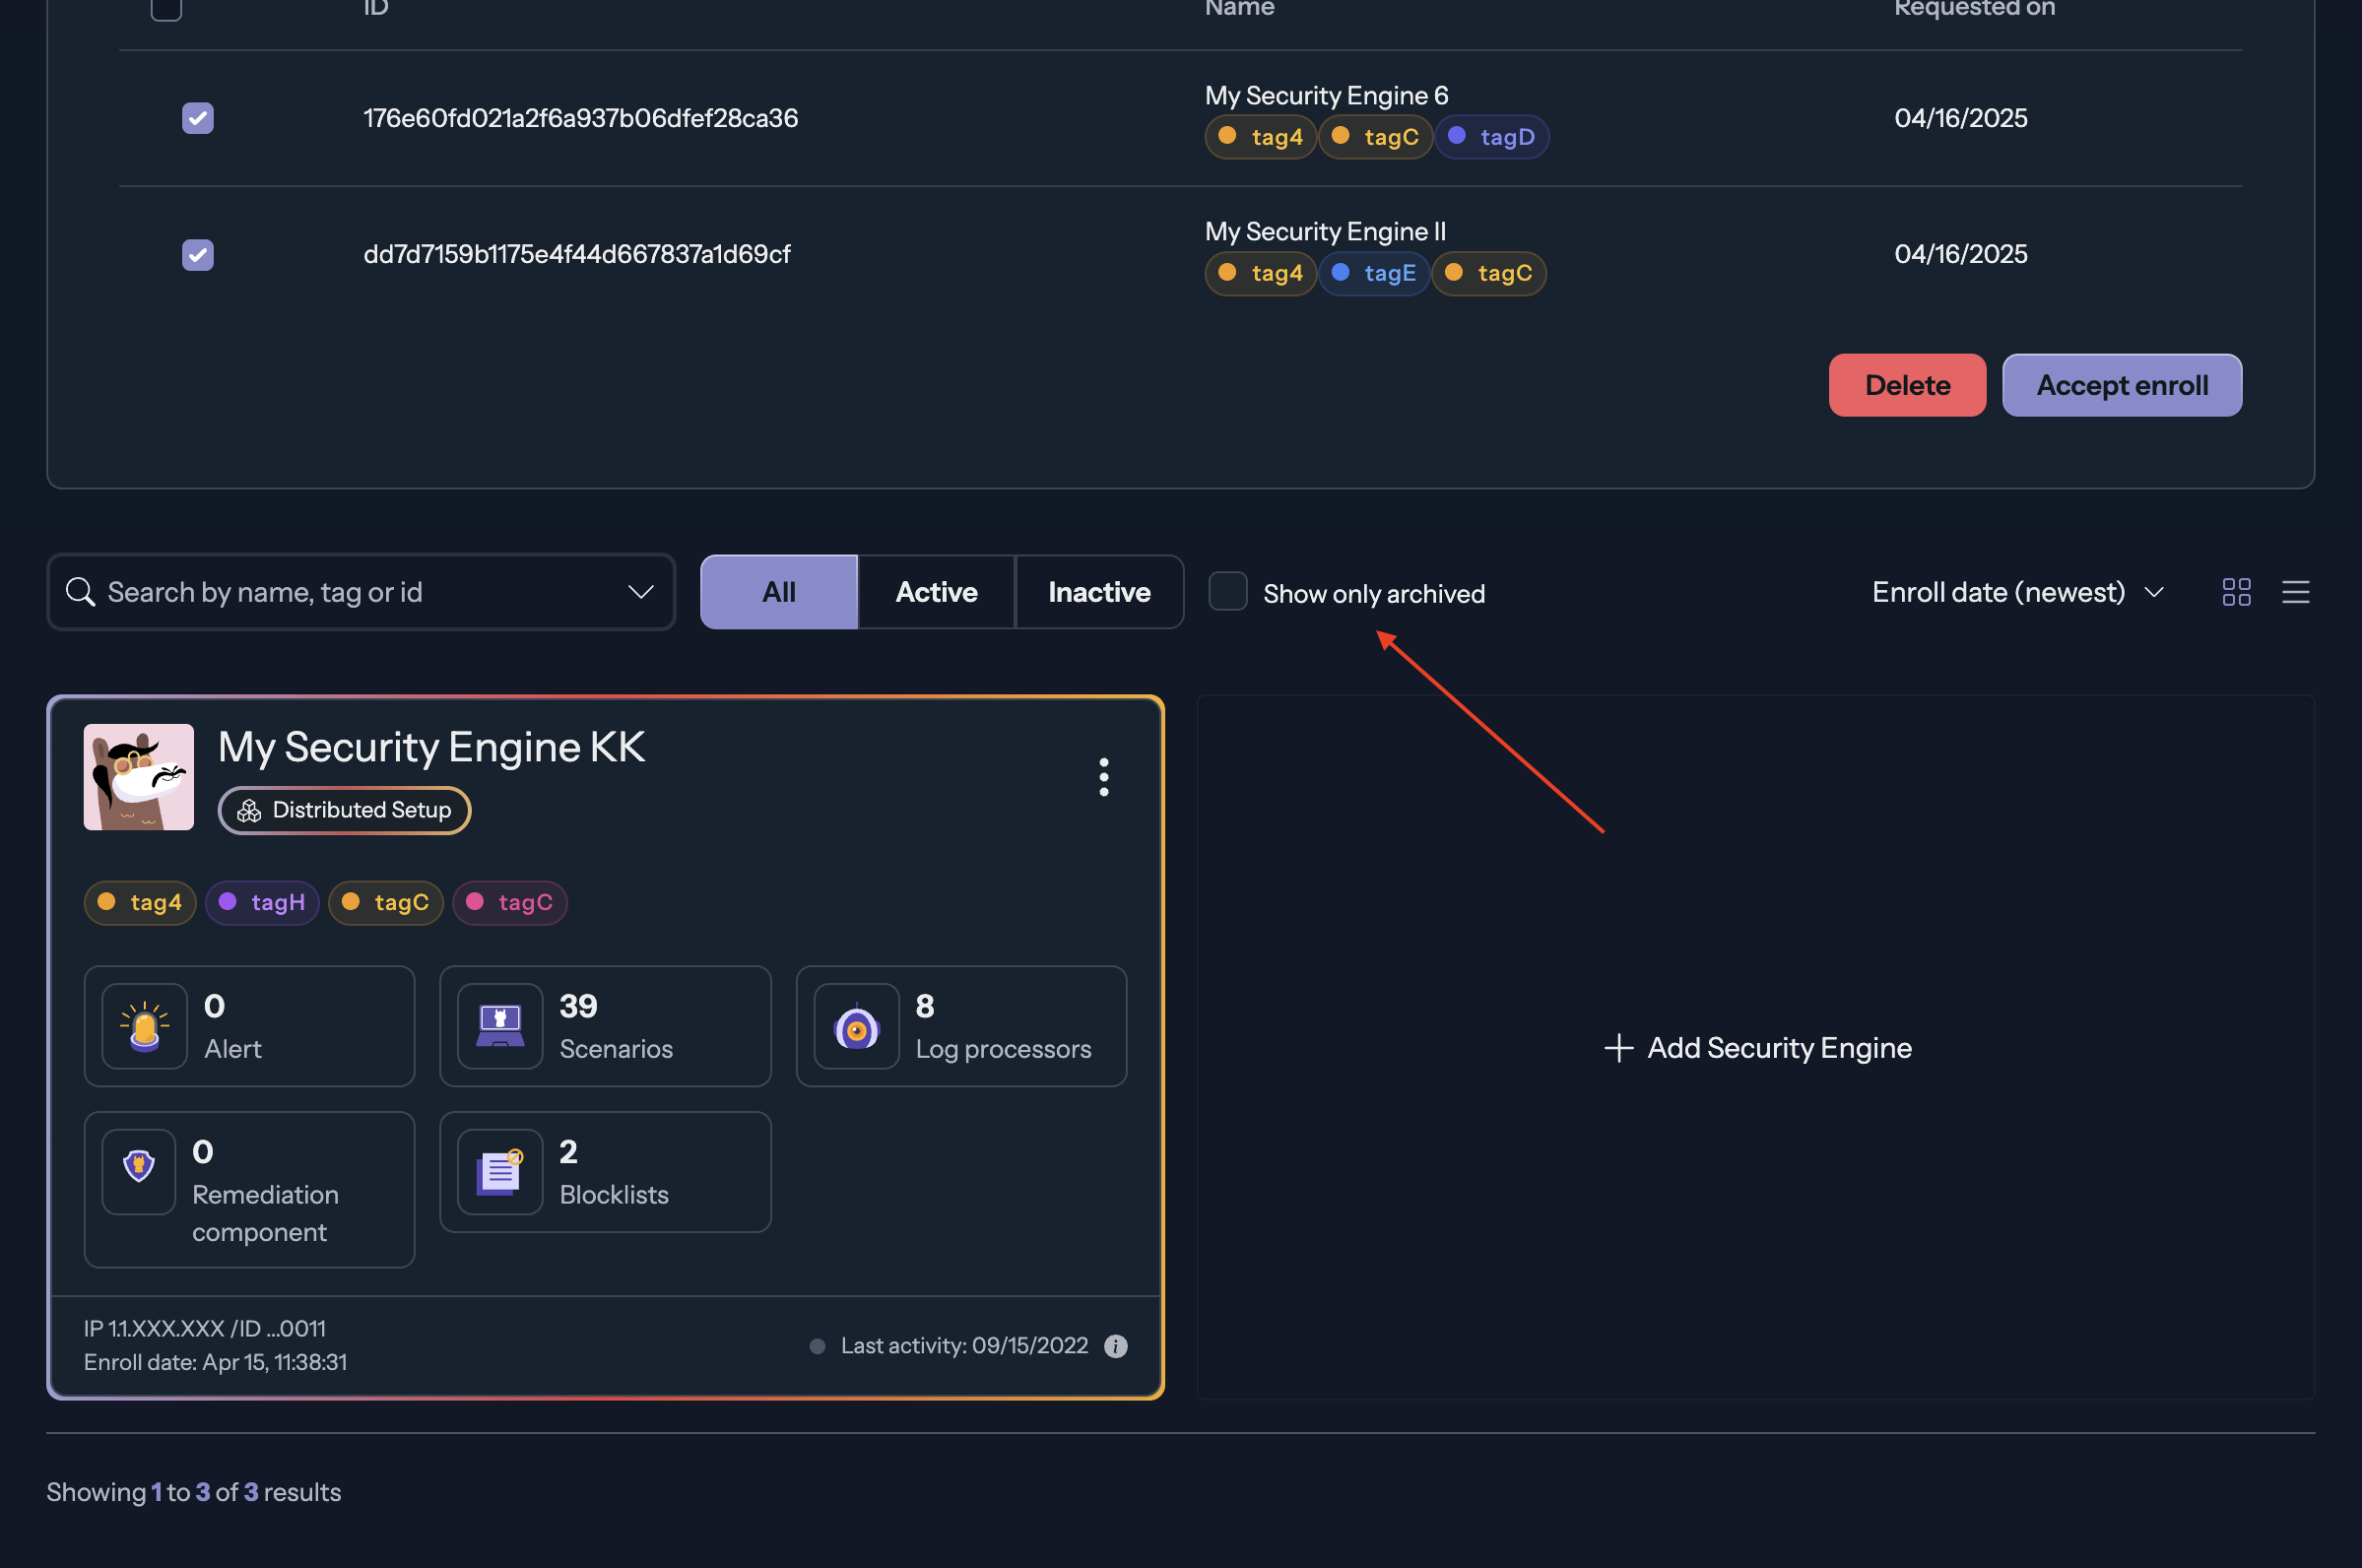The height and width of the screenshot is (1568, 2362).
Task: Click the Add Security Engine button
Action: click(1757, 1047)
